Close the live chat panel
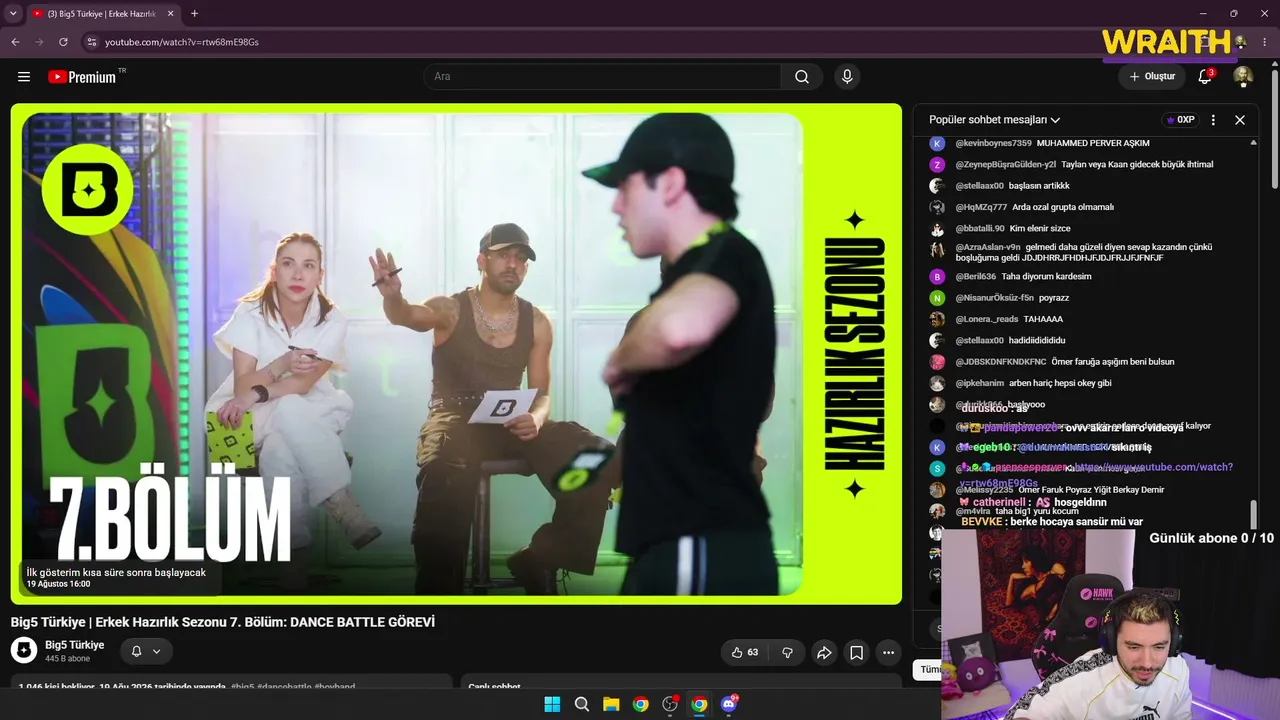The image size is (1280, 720). 1240,120
